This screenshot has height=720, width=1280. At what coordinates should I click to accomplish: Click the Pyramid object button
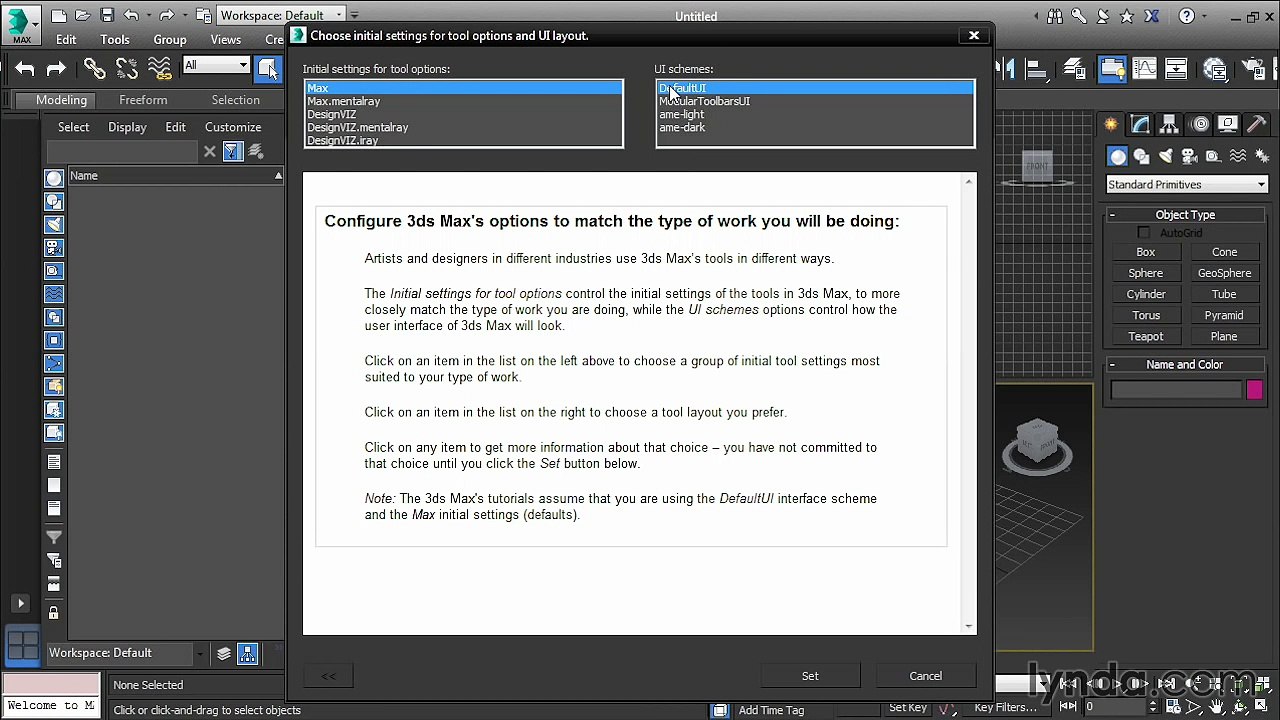1224,316
